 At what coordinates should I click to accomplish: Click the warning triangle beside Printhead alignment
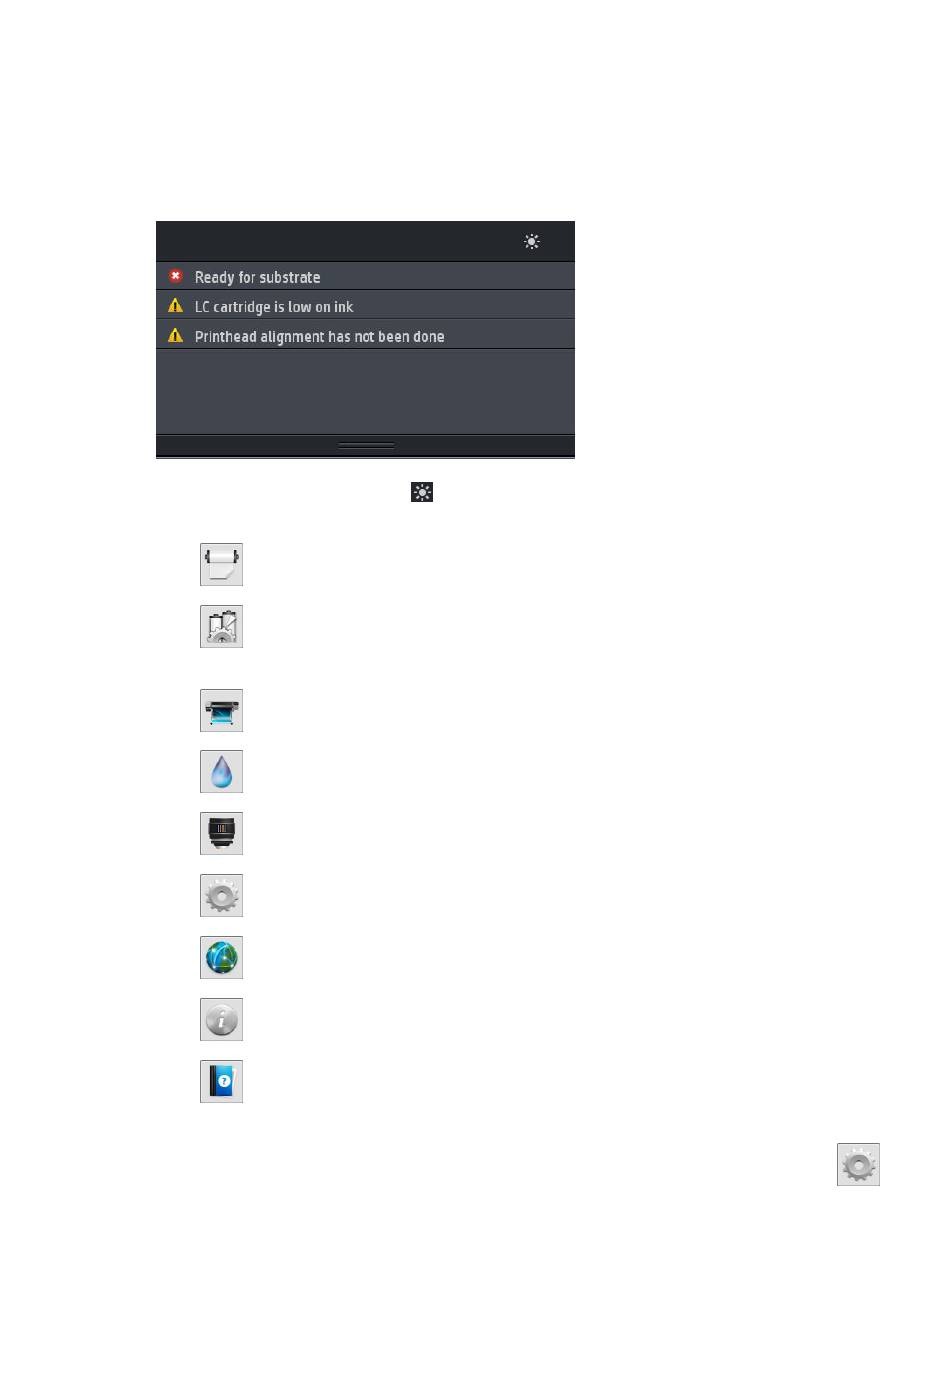point(176,335)
